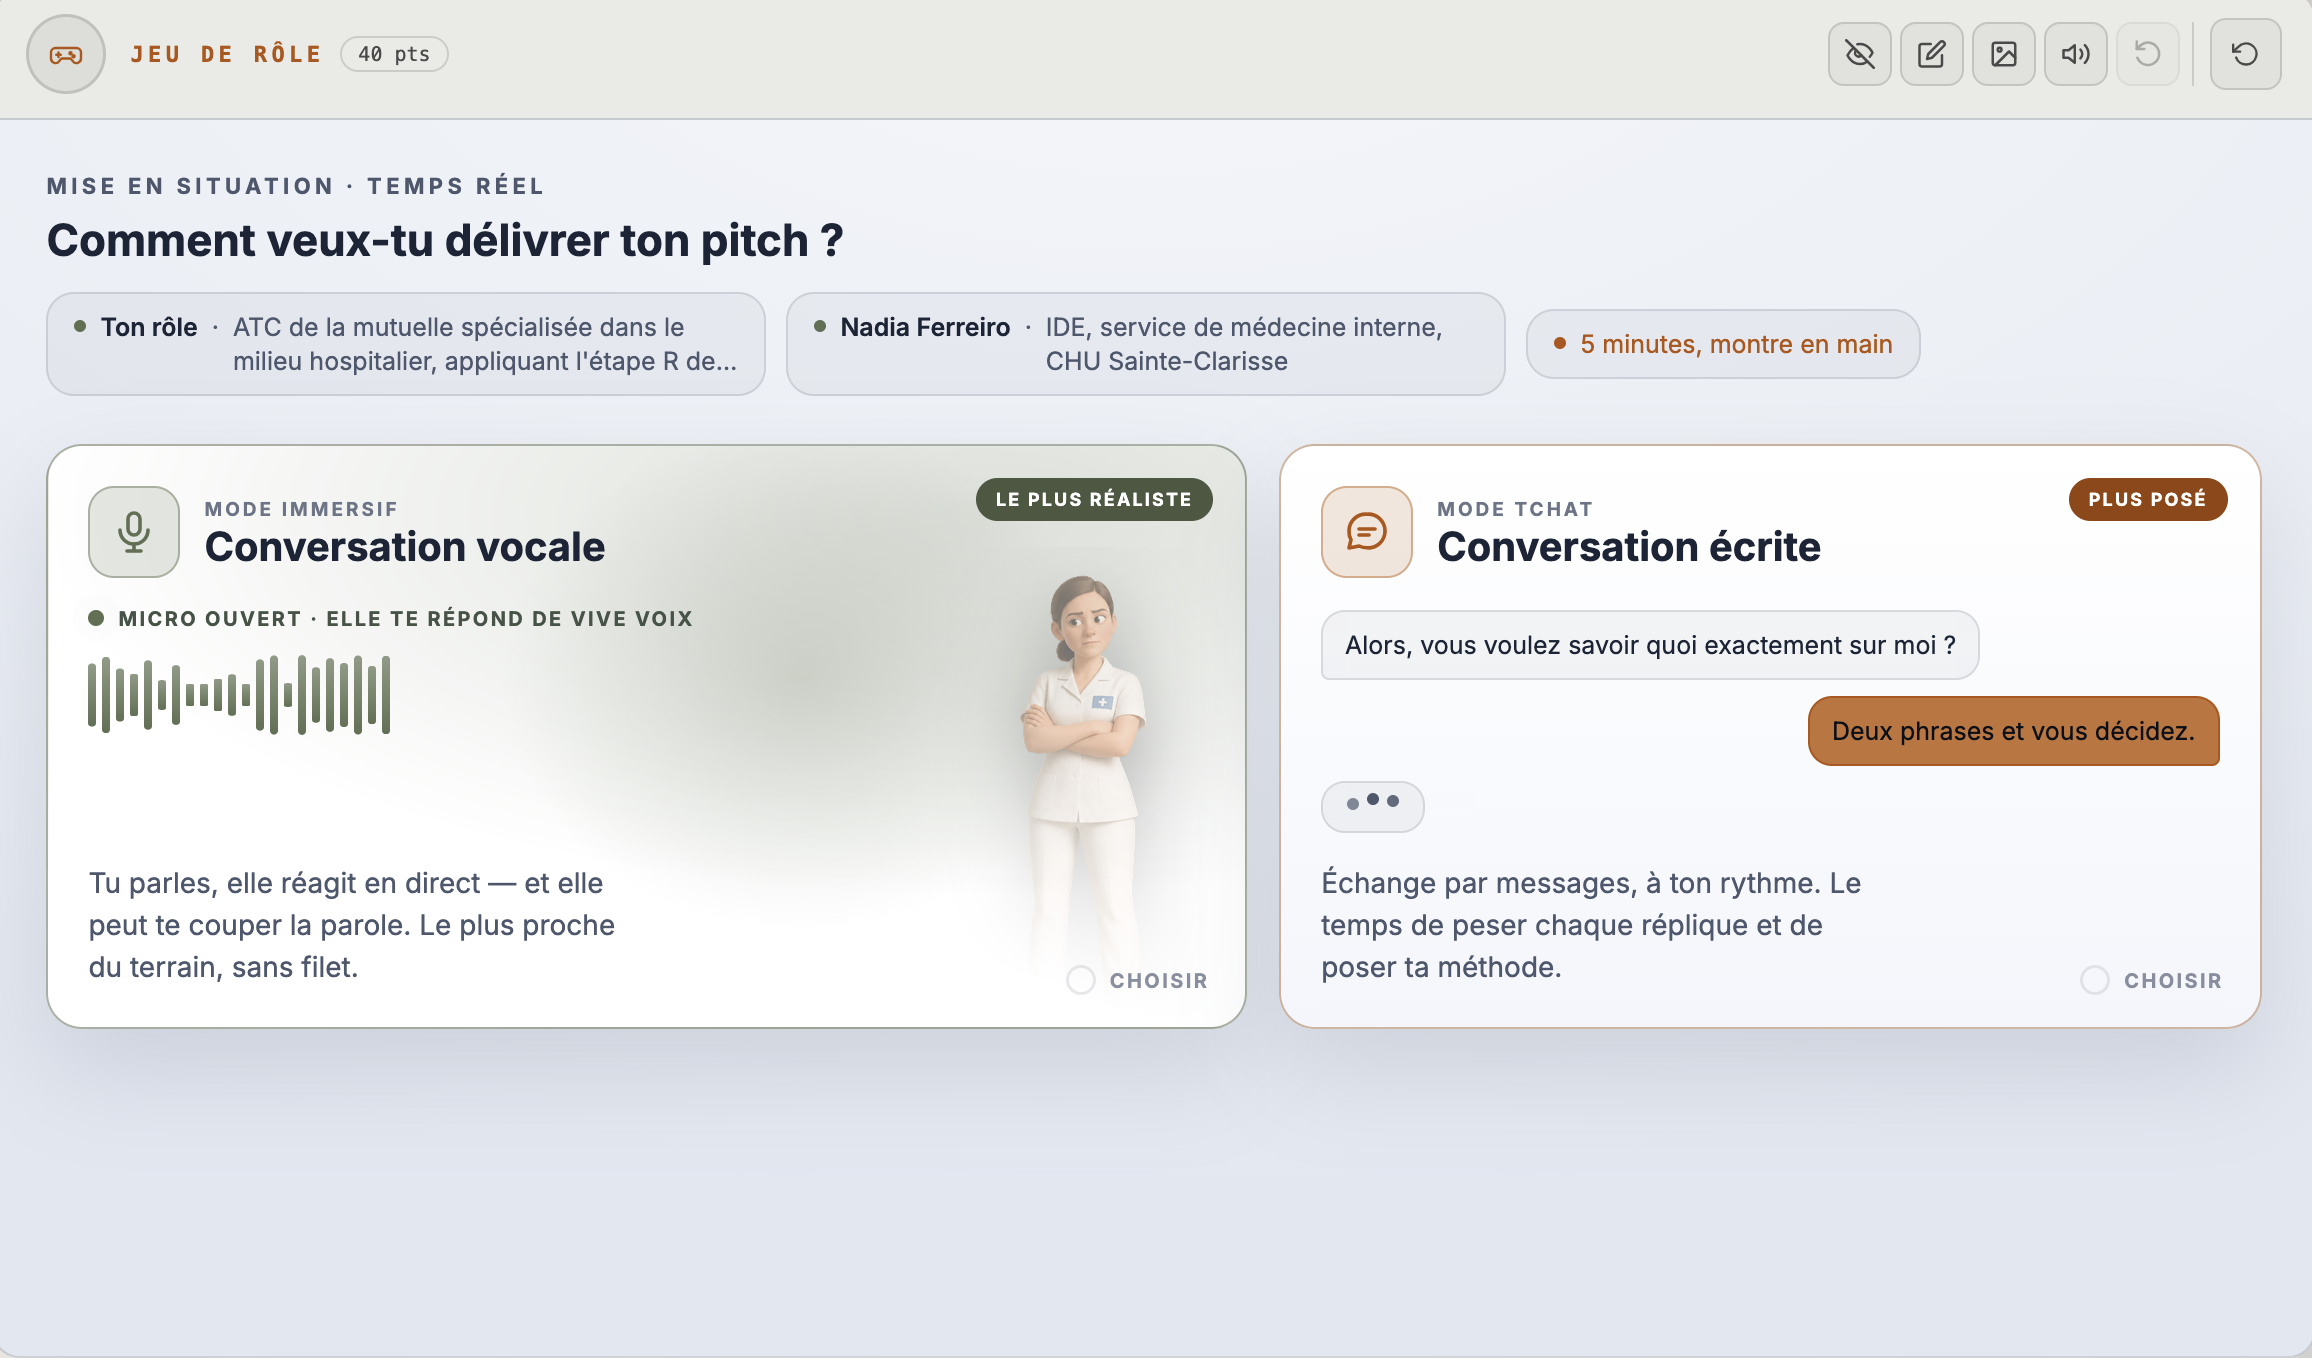This screenshot has height=1358, width=2312.
Task: Open the Ton rôle info chip
Action: [x=406, y=344]
